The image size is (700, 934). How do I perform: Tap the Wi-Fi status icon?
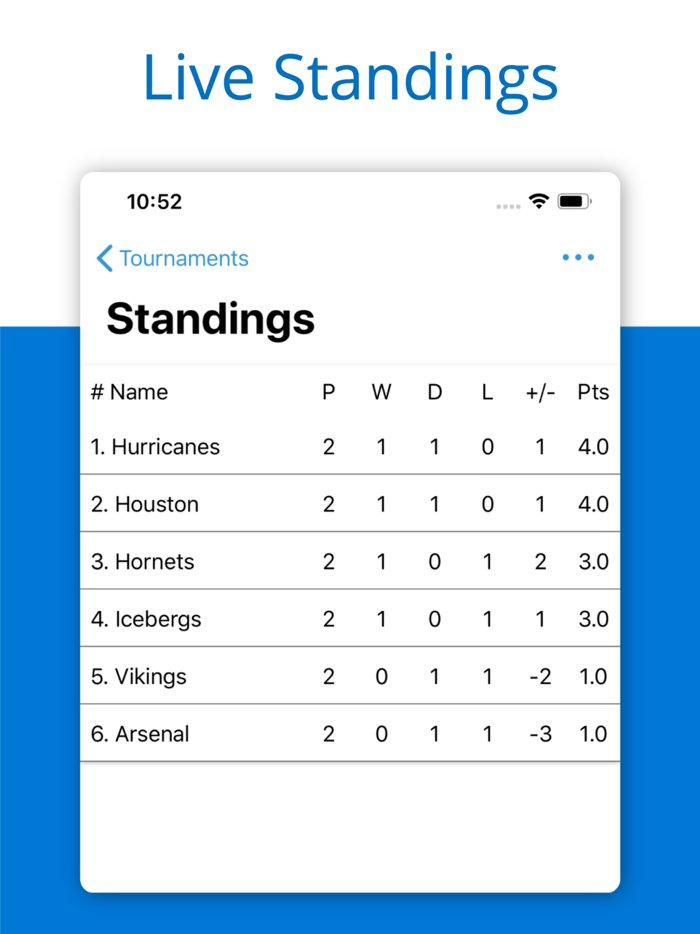pos(538,200)
